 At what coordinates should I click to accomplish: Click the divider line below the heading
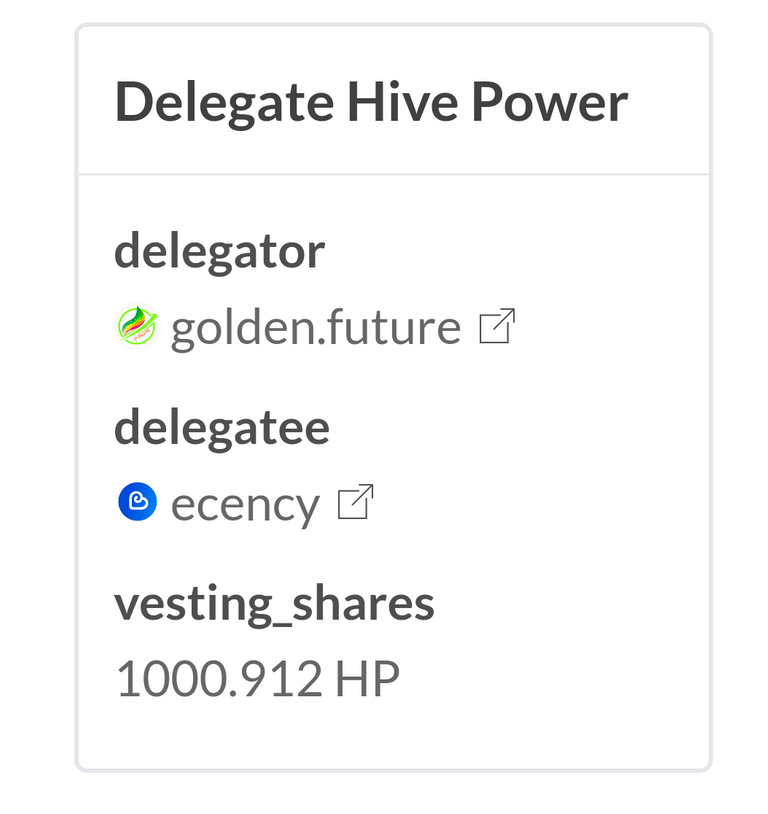[393, 174]
